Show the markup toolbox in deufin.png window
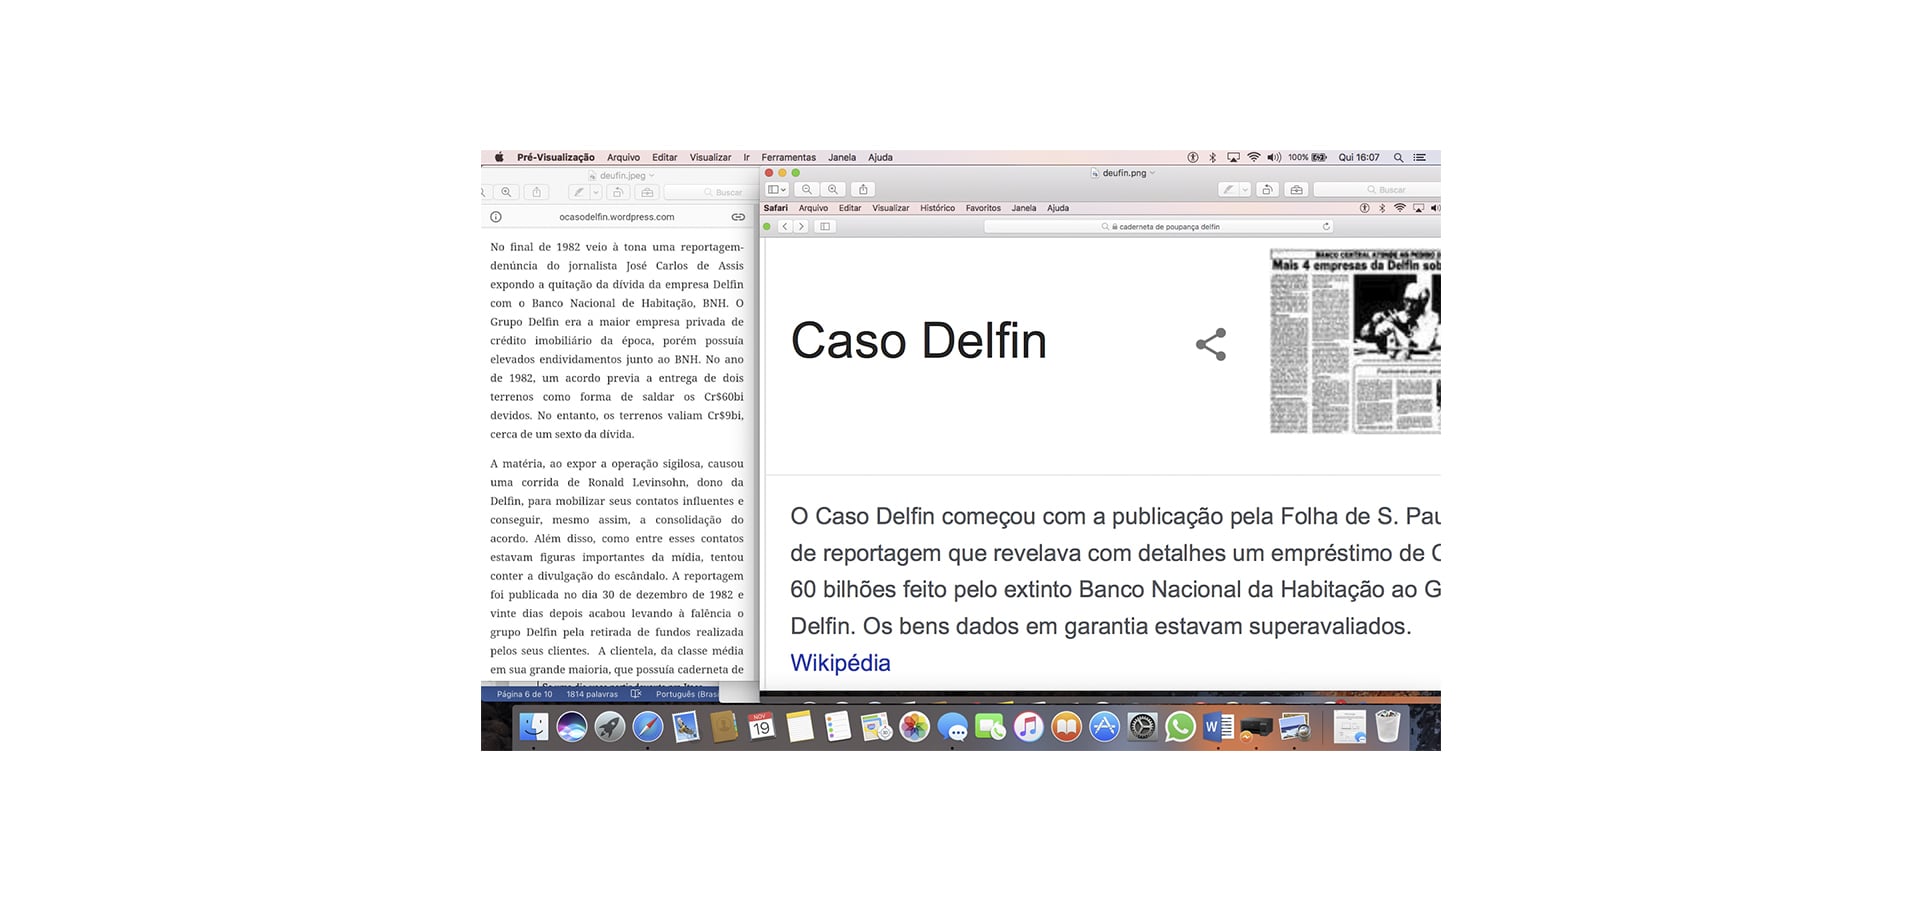The image size is (1920, 900). click(1296, 190)
